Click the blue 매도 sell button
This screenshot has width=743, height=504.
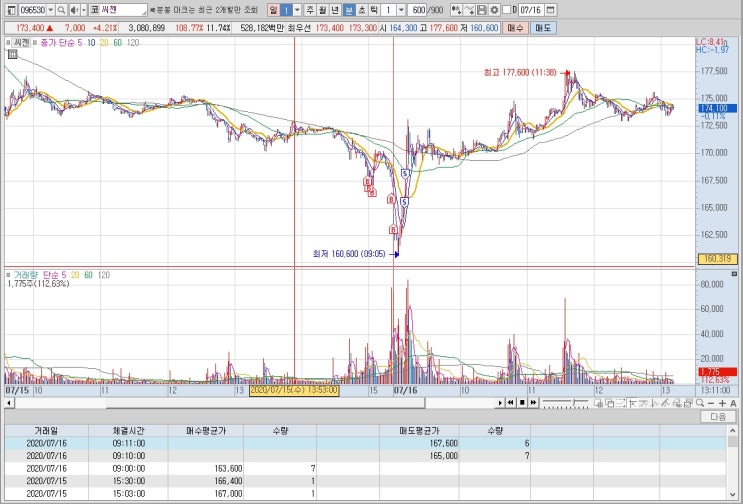pyautogui.click(x=543, y=28)
